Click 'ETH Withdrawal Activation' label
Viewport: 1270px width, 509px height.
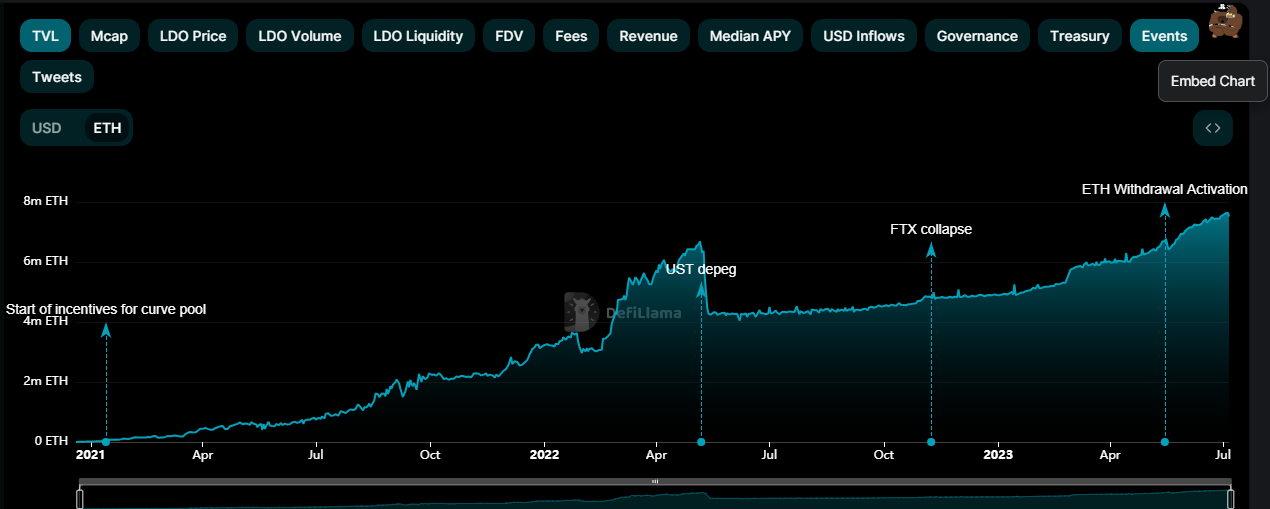(x=1165, y=189)
